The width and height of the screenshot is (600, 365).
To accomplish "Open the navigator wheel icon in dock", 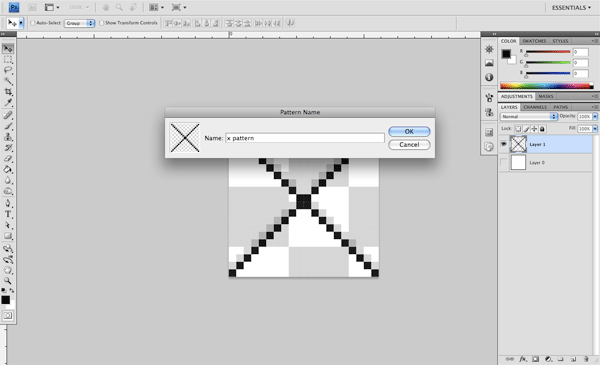I will (489, 49).
